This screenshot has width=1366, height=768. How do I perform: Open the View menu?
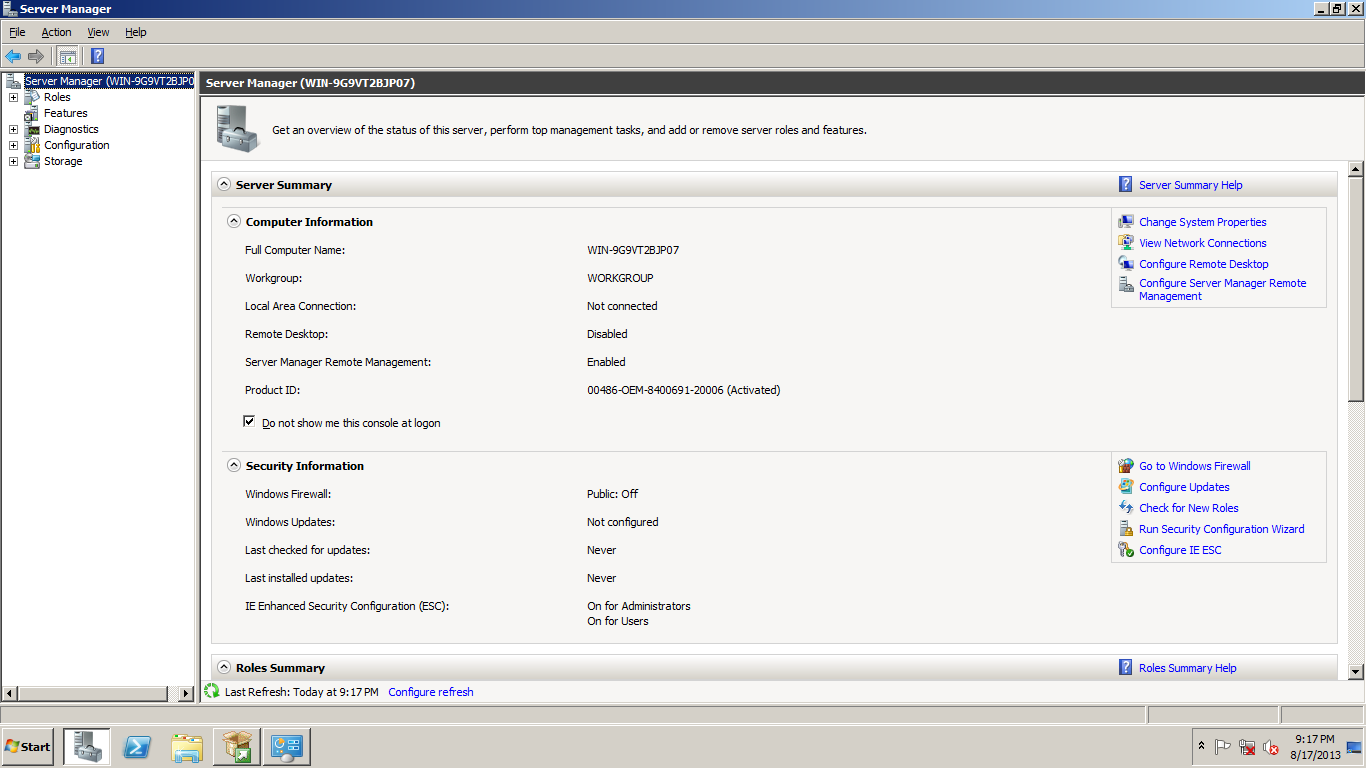98,32
